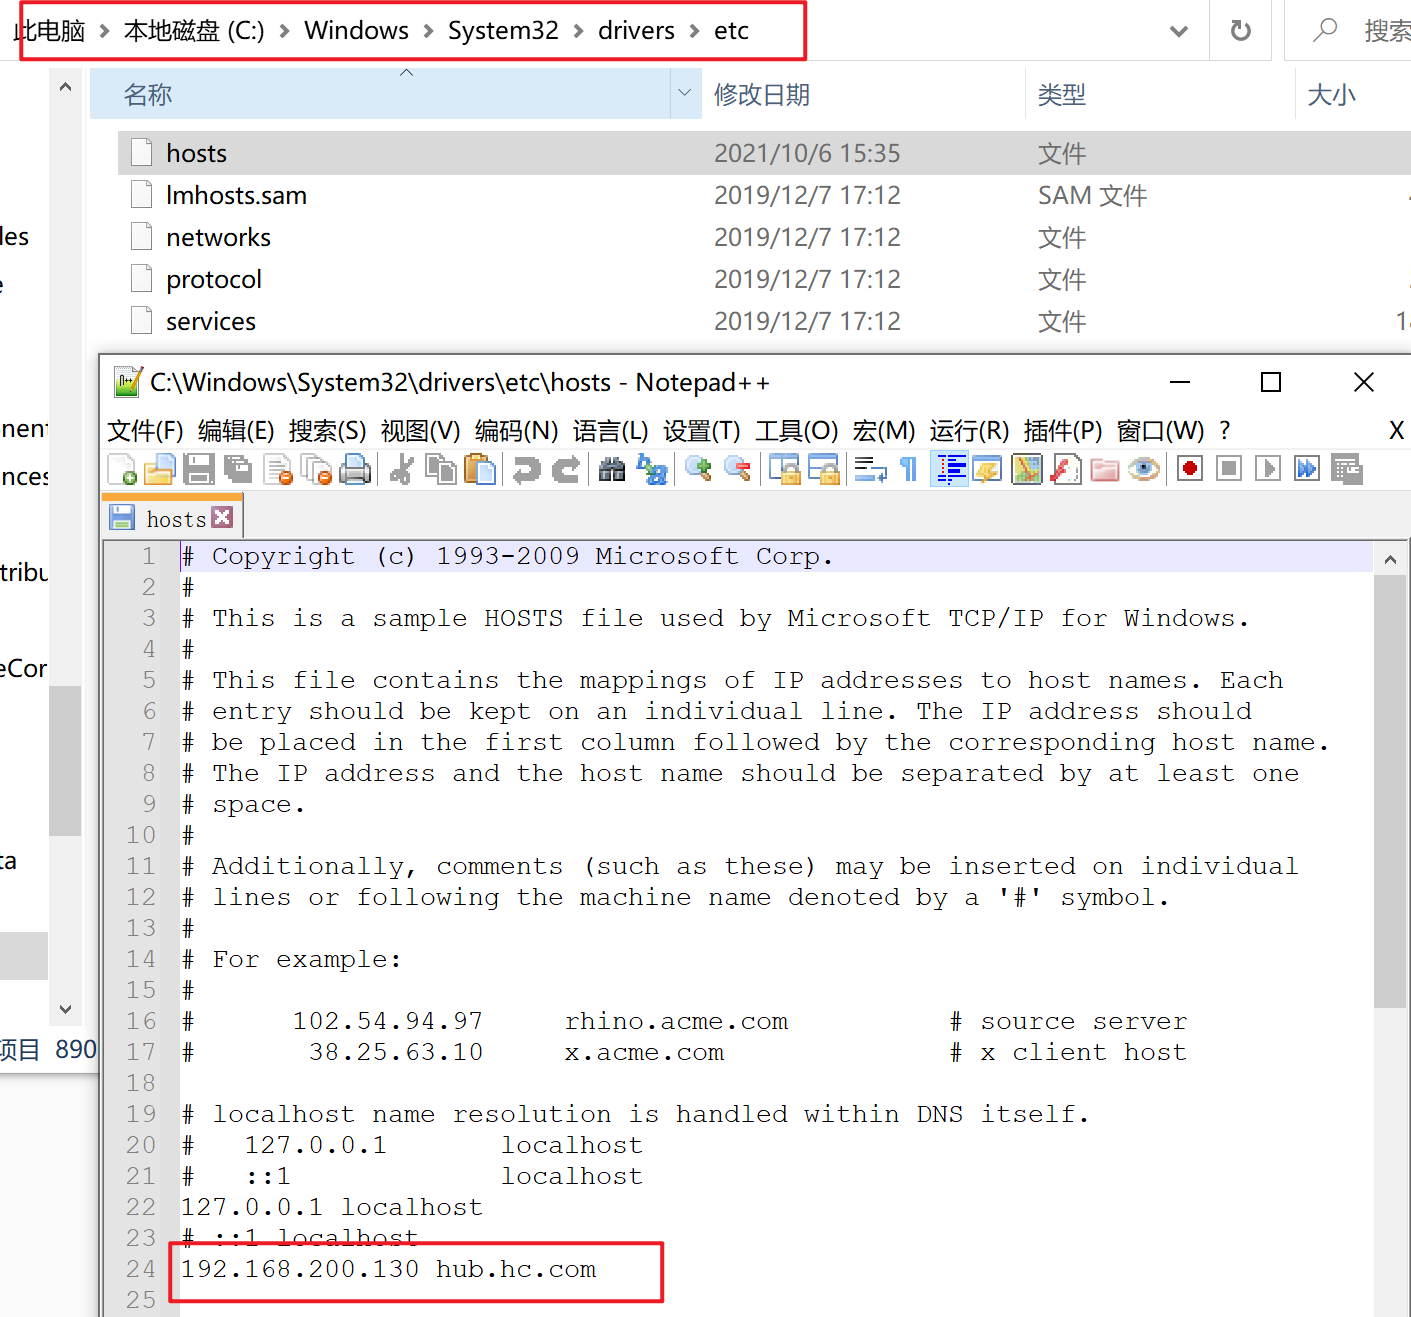Image resolution: width=1411 pixels, height=1317 pixels.
Task: Click the Replace icon in the toolbar
Action: tap(652, 469)
